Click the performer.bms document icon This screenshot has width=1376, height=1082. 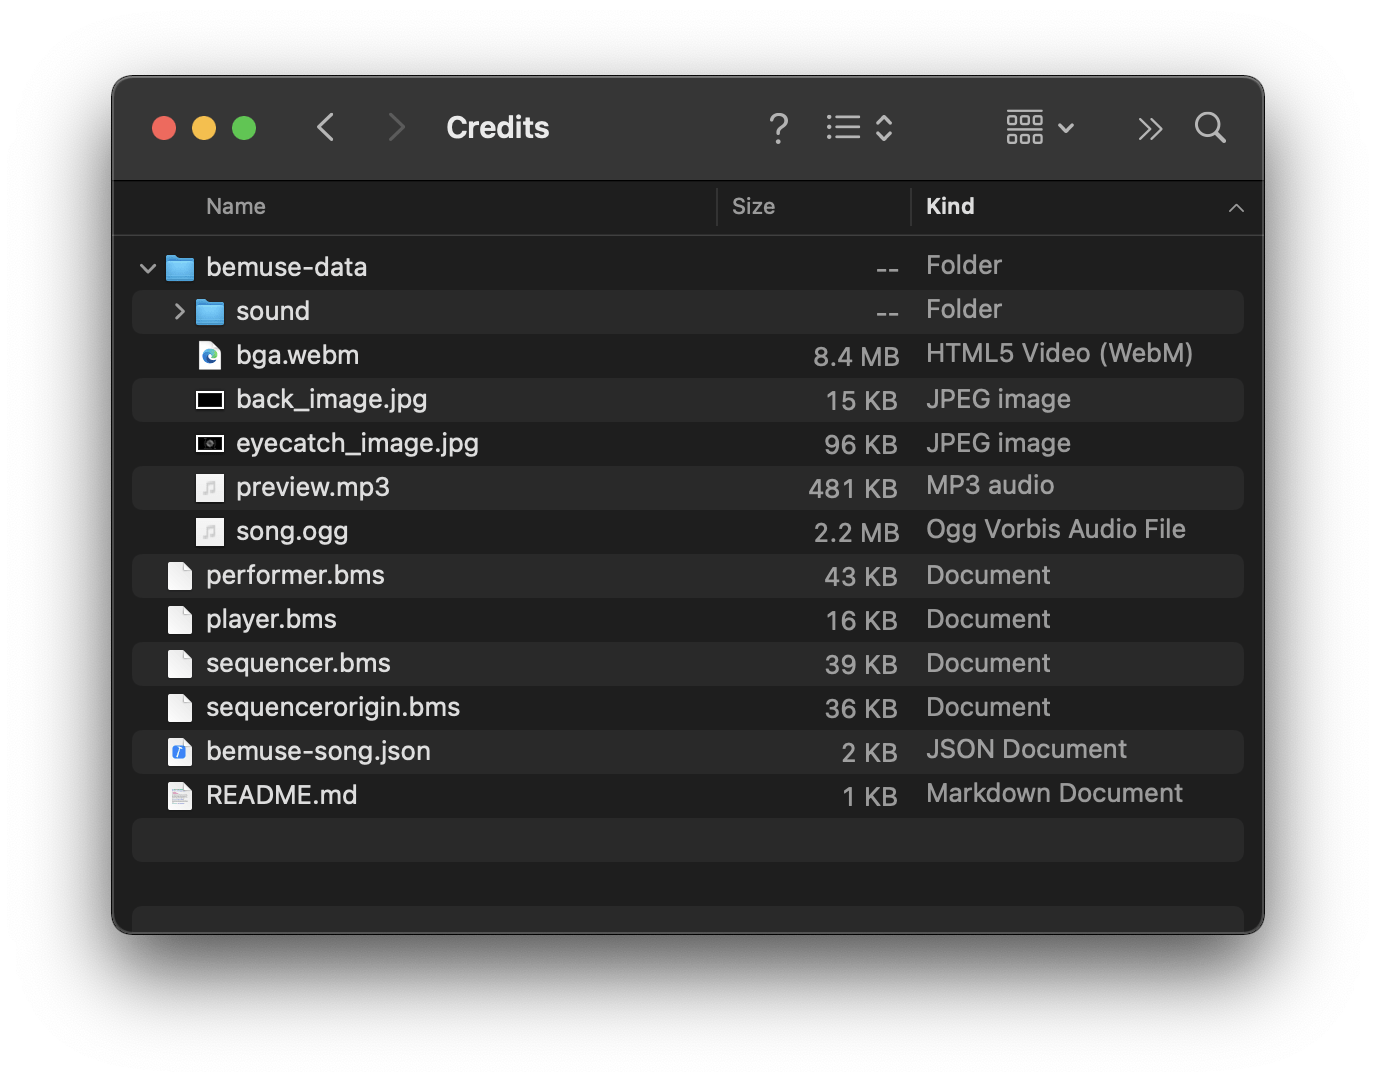point(180,575)
